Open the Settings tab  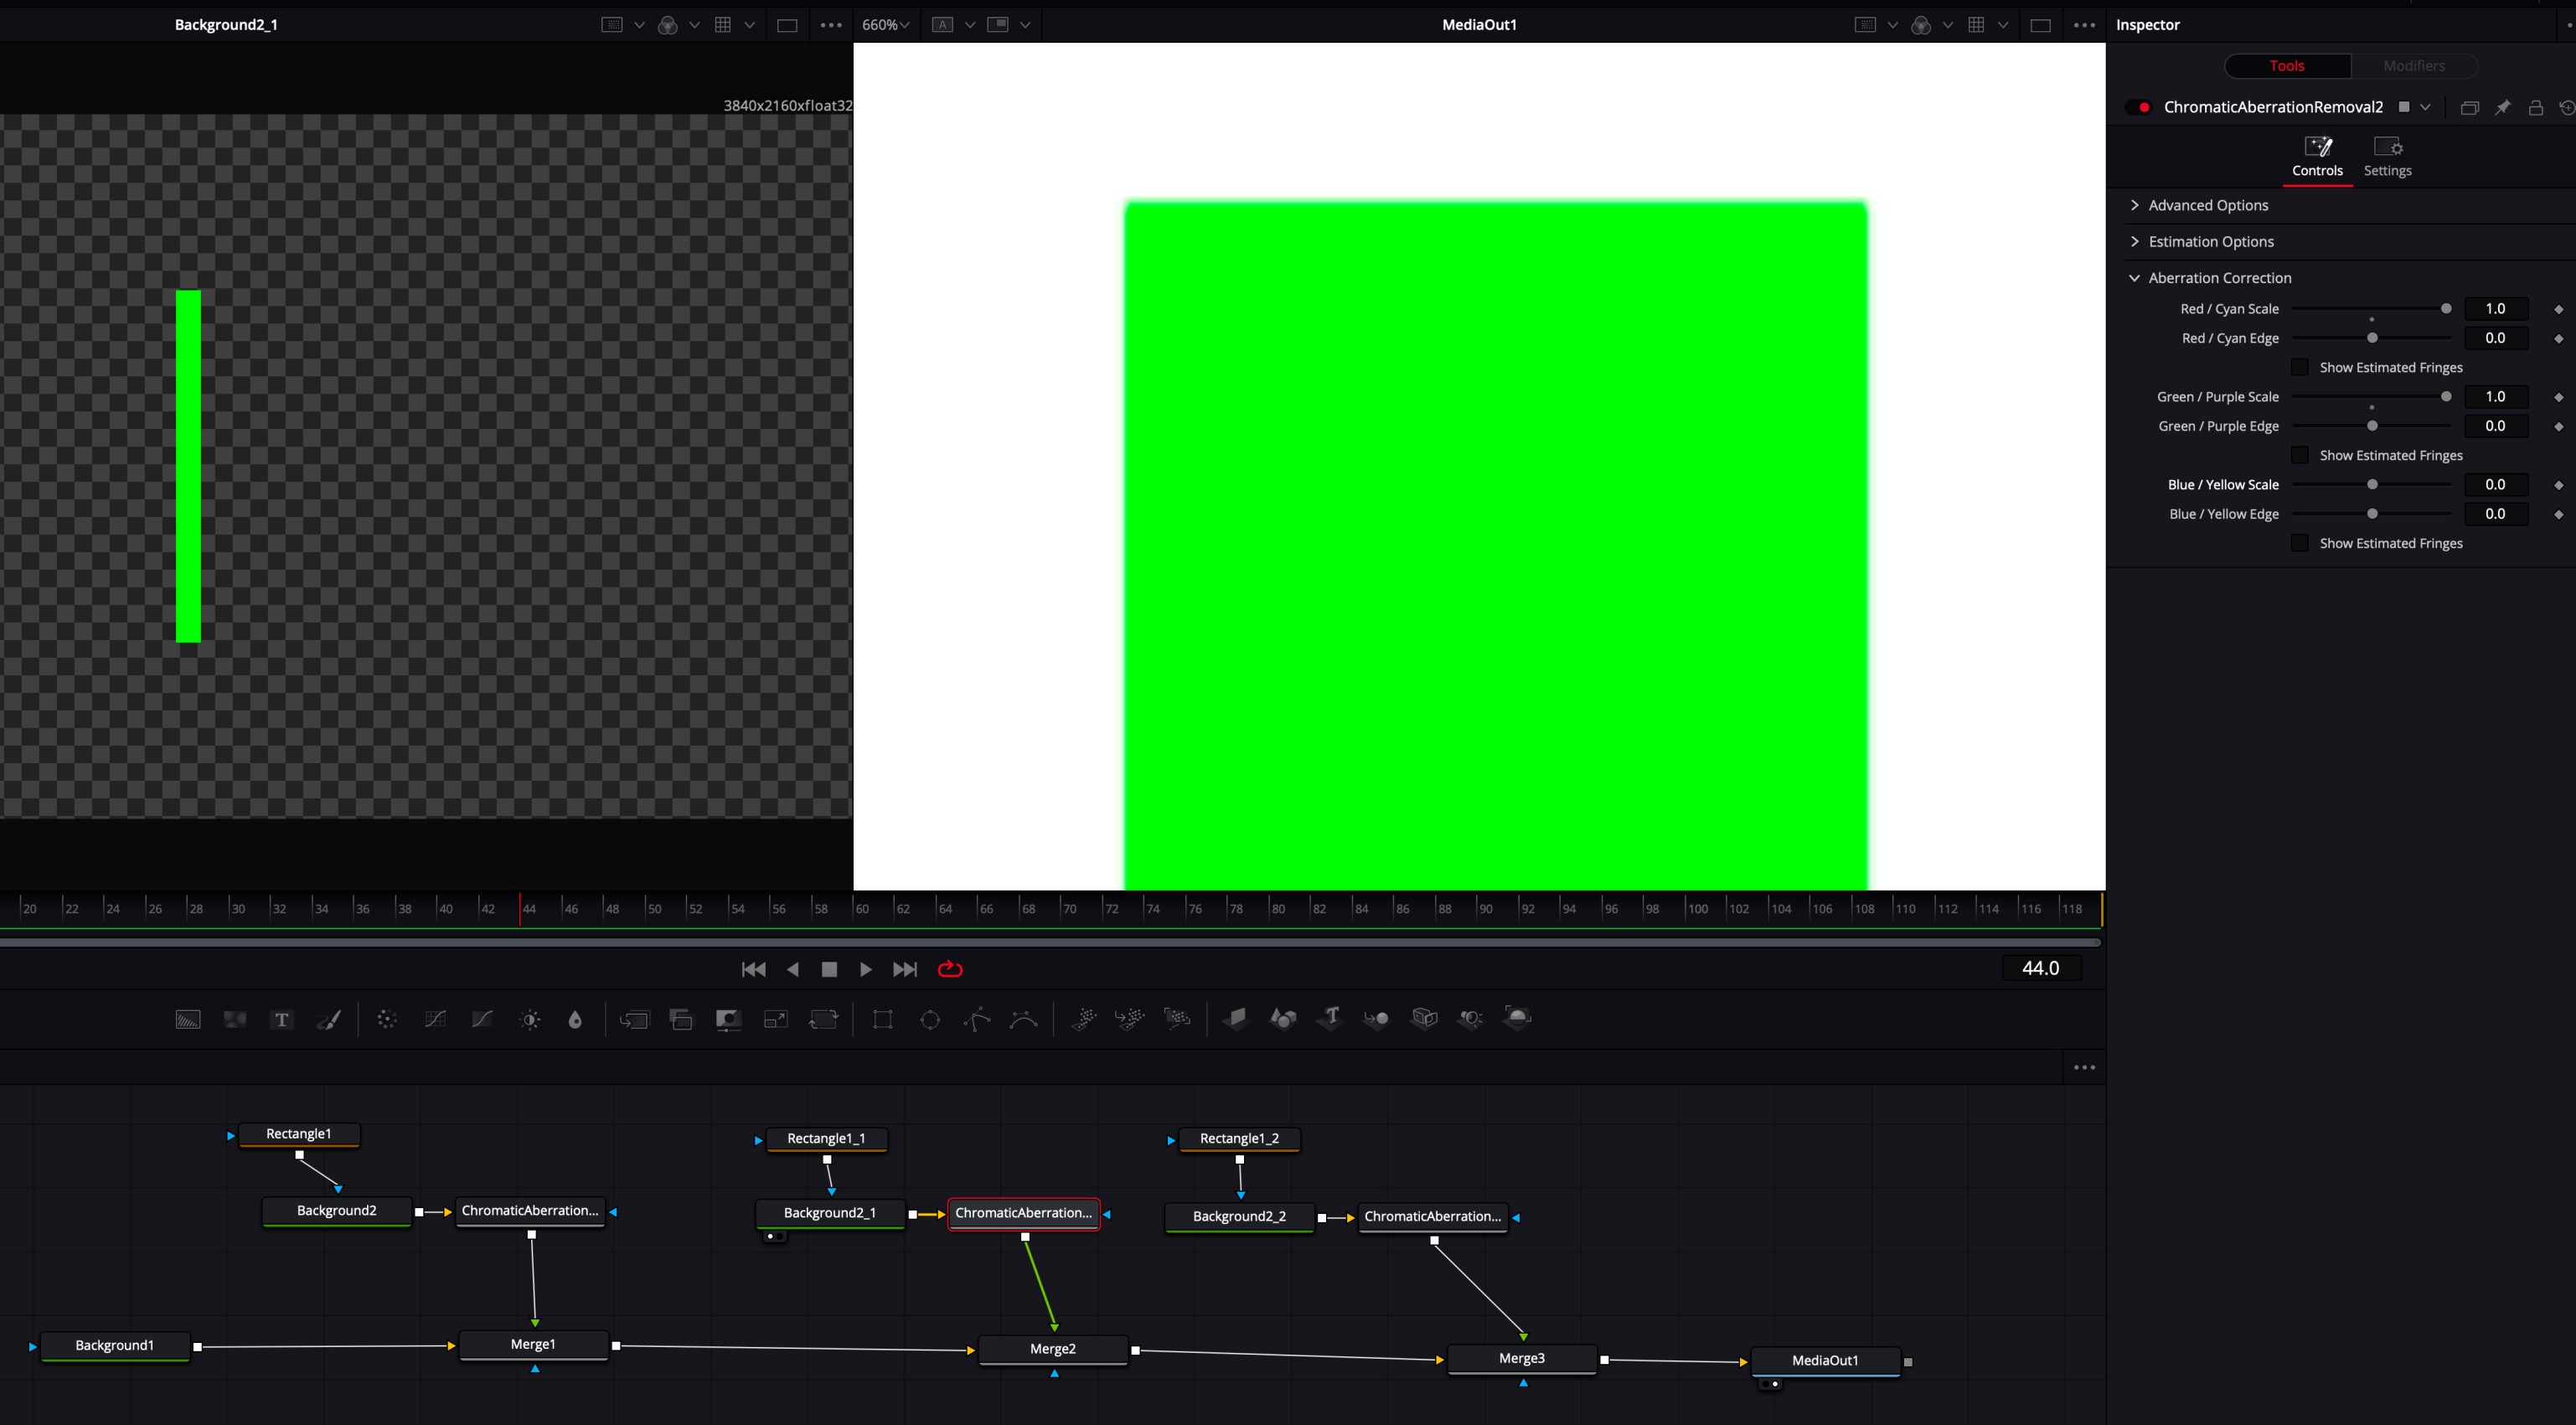(x=2387, y=157)
